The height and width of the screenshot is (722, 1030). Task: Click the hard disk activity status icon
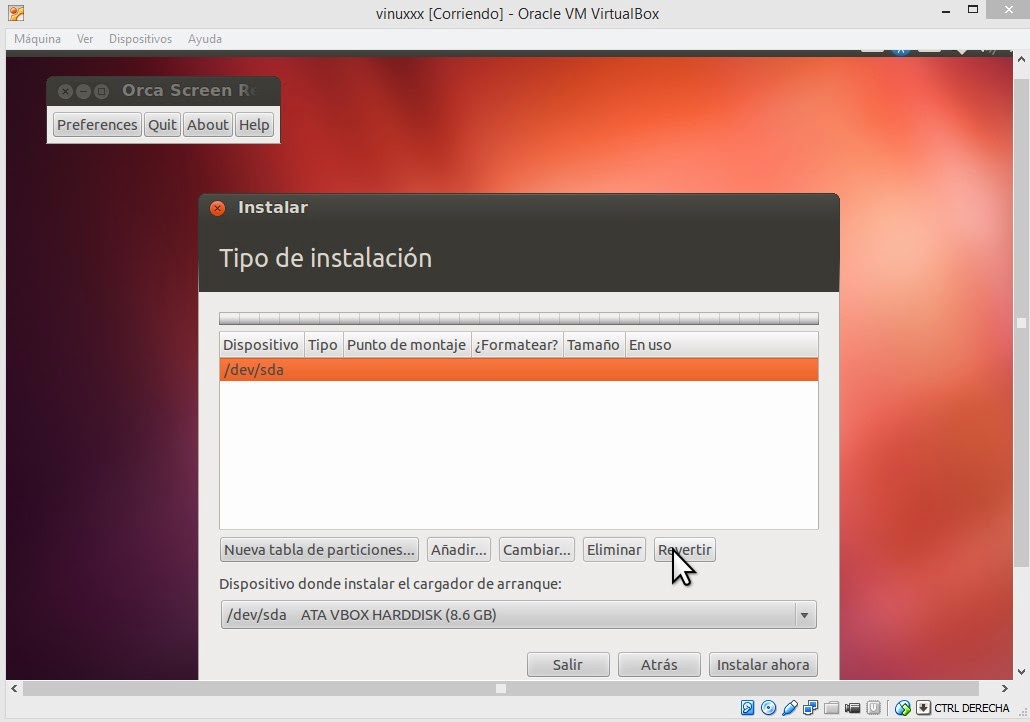pyautogui.click(x=748, y=708)
